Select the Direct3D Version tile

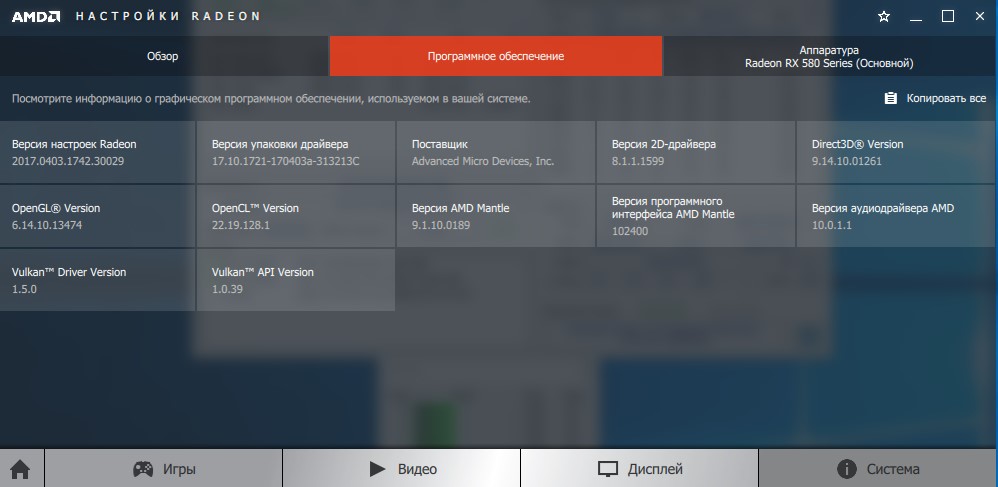897,152
